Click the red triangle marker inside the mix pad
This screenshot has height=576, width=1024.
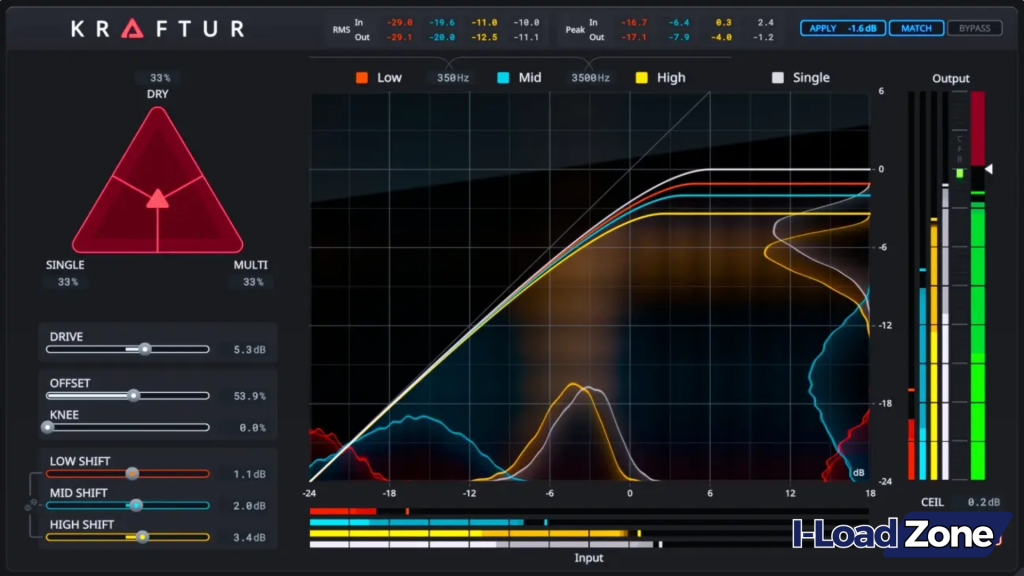(157, 200)
